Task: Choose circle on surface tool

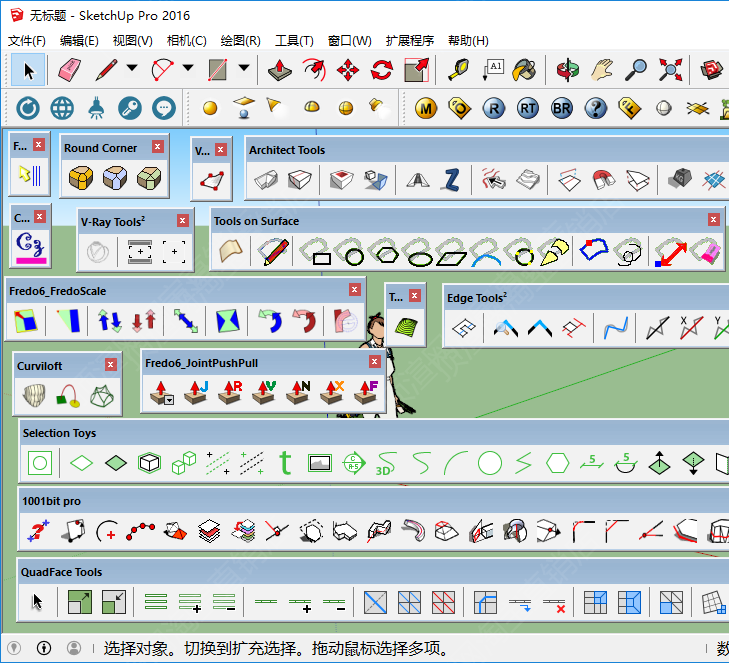Action: click(351, 252)
